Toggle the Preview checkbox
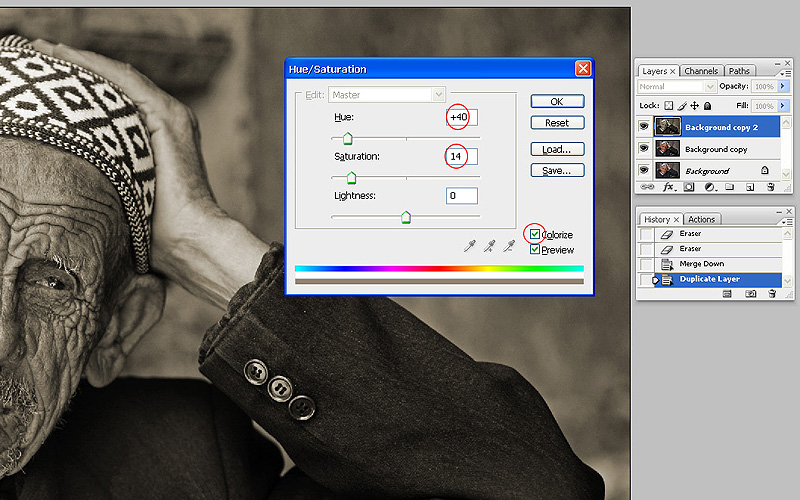This screenshot has height=500, width=800. (535, 249)
